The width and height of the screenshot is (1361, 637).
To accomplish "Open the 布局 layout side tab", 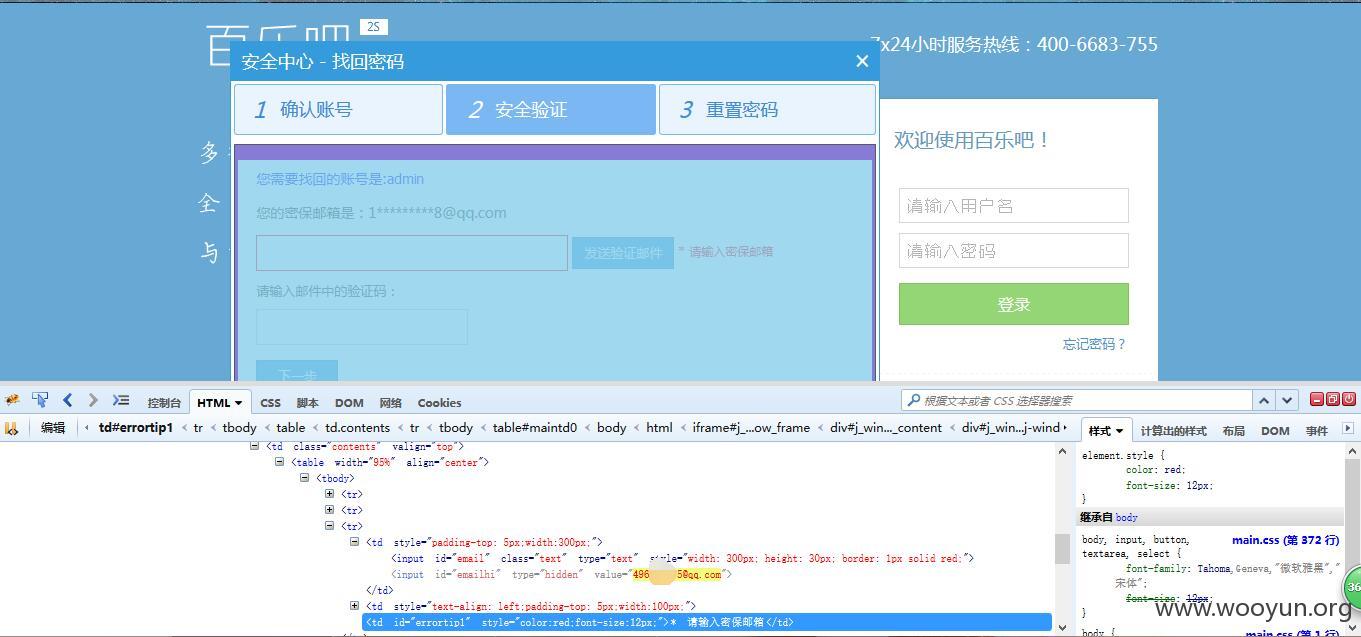I will 1233,431.
